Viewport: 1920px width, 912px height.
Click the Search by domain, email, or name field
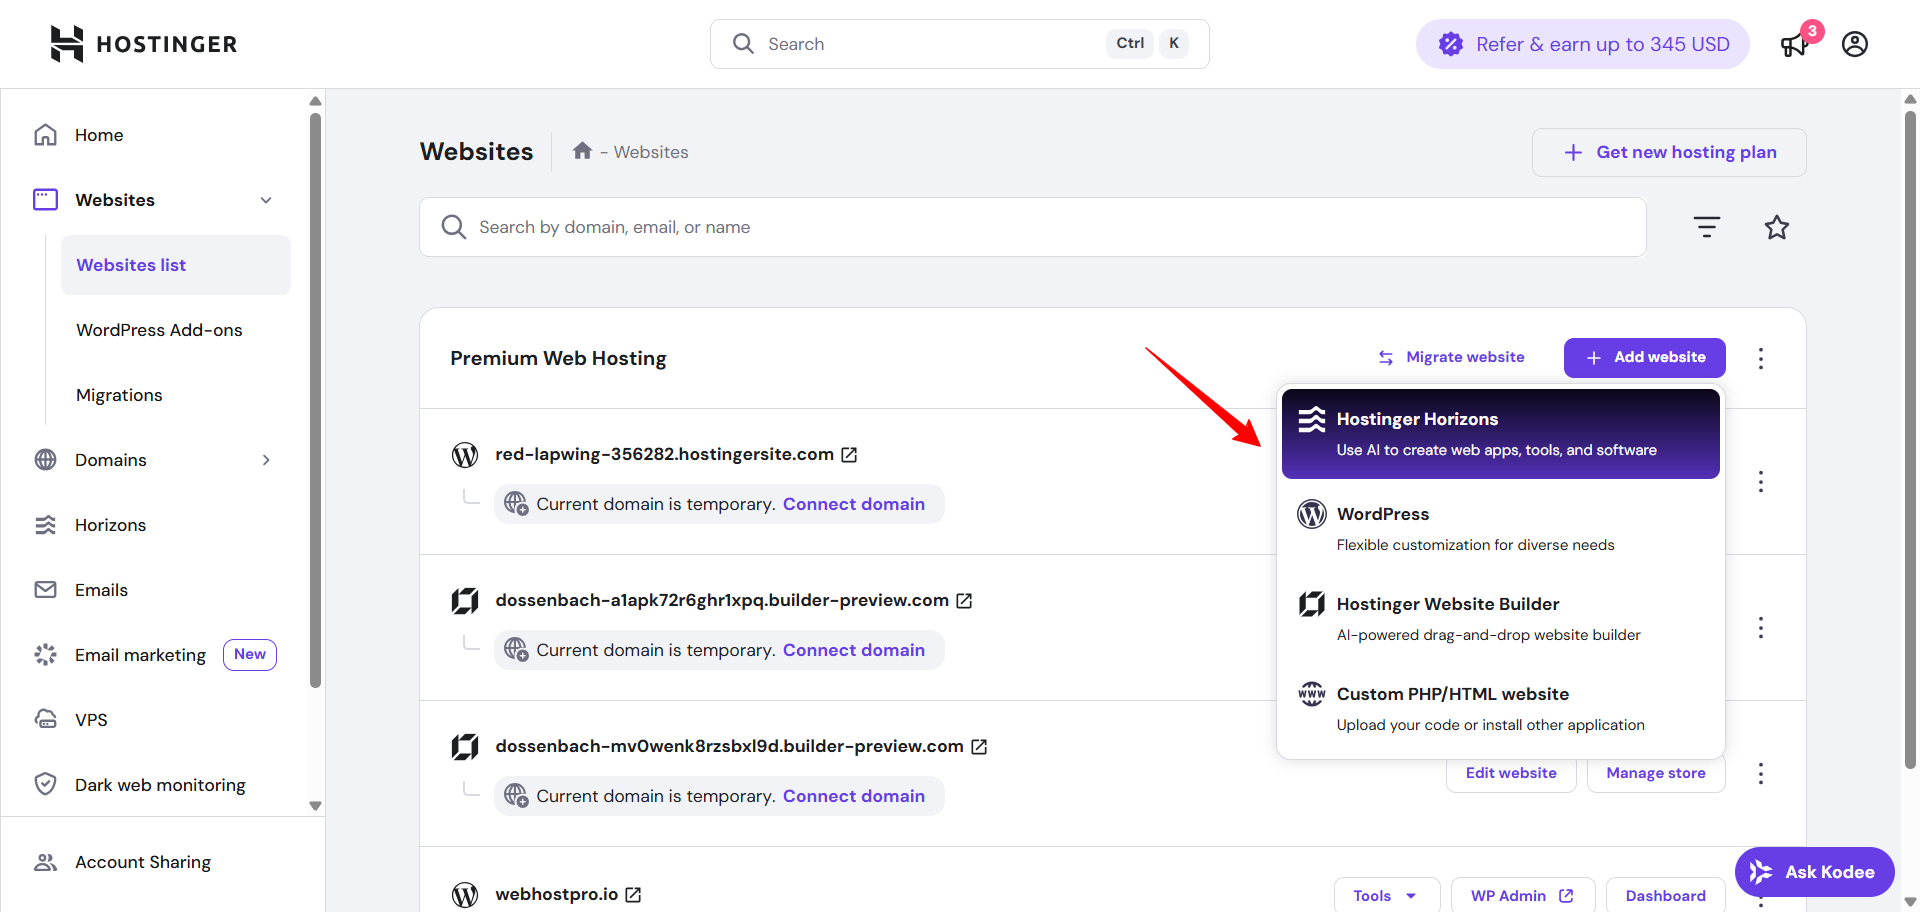tap(1033, 227)
